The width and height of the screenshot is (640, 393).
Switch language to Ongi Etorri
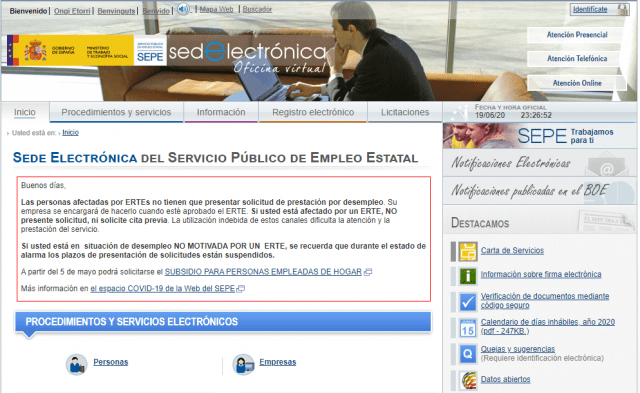point(72,11)
